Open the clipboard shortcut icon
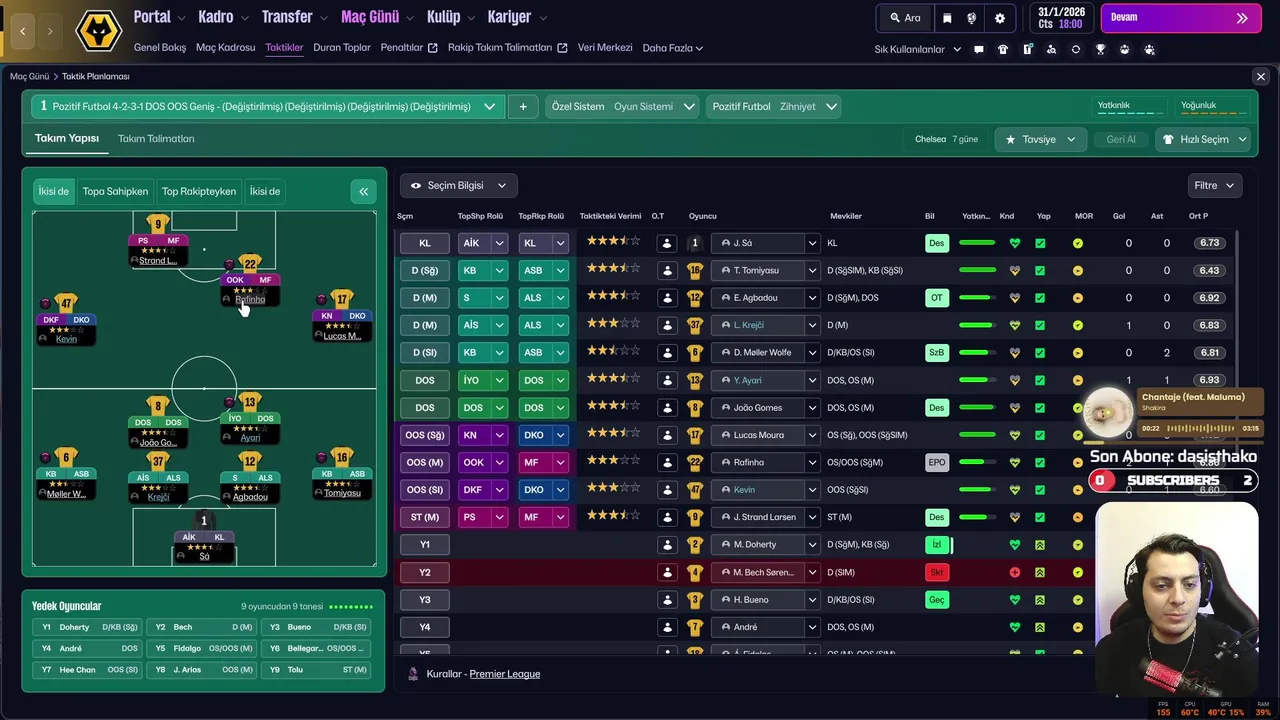Viewport: 1280px width, 720px height. (1027, 49)
